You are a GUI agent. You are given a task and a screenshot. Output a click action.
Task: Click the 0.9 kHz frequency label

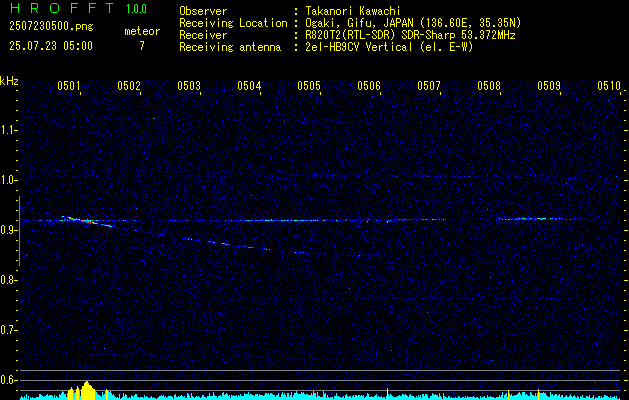[x=8, y=230]
